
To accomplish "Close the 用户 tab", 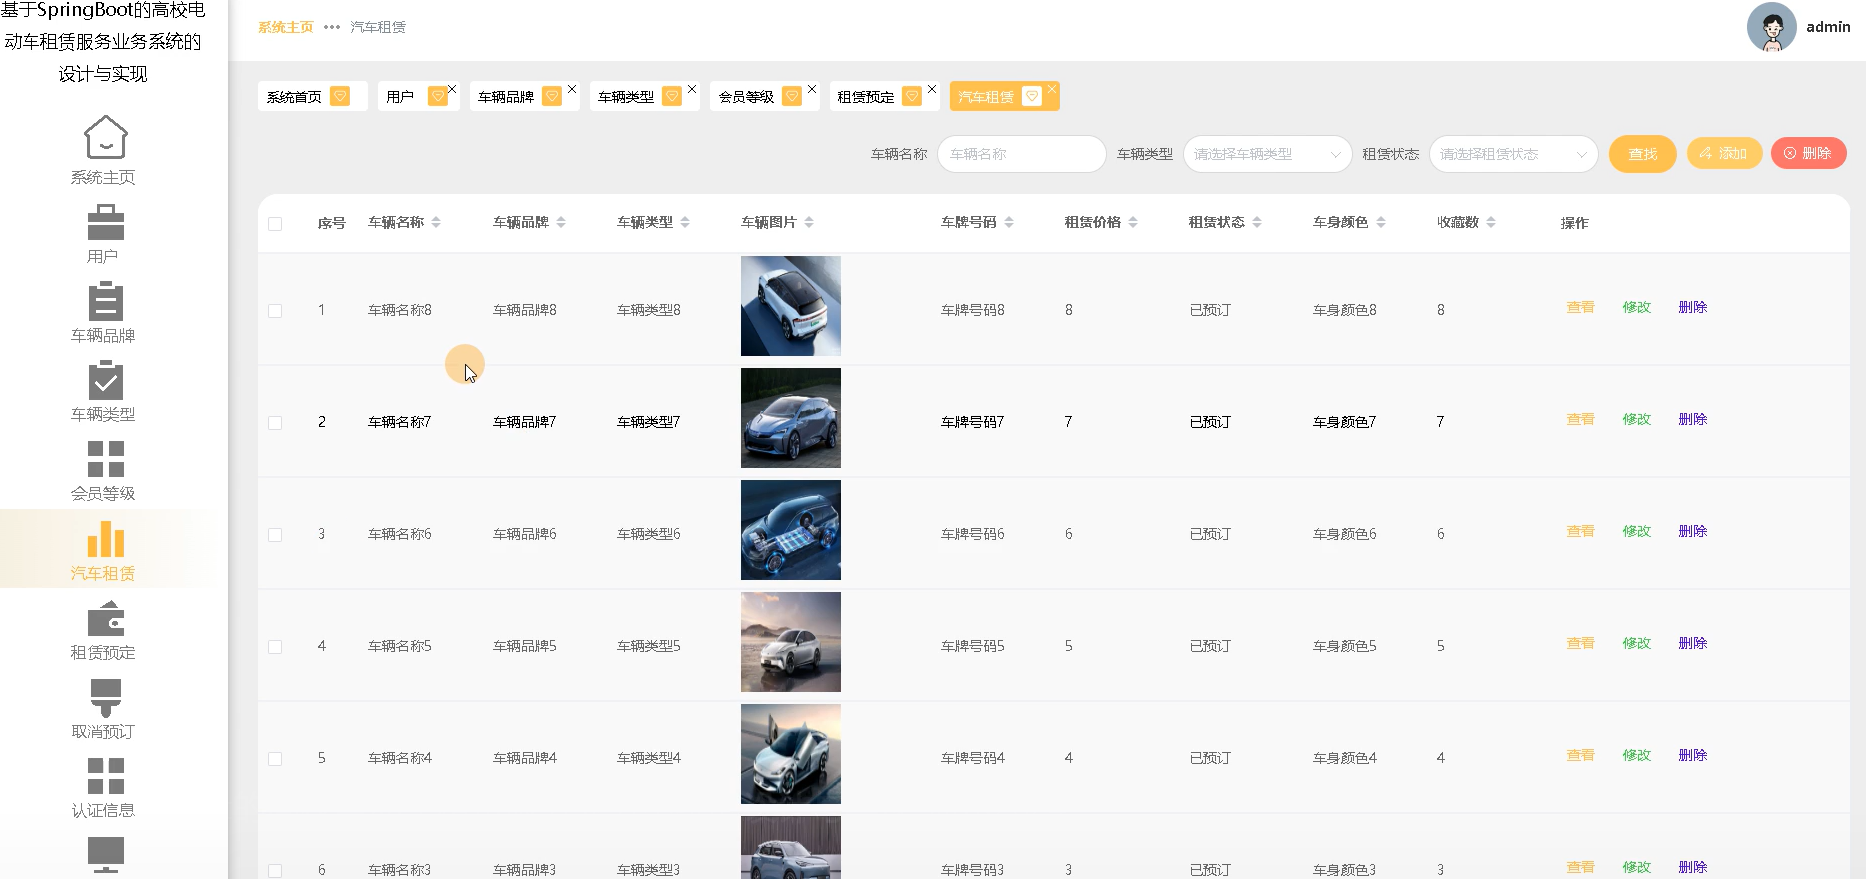I will pyautogui.click(x=452, y=89).
